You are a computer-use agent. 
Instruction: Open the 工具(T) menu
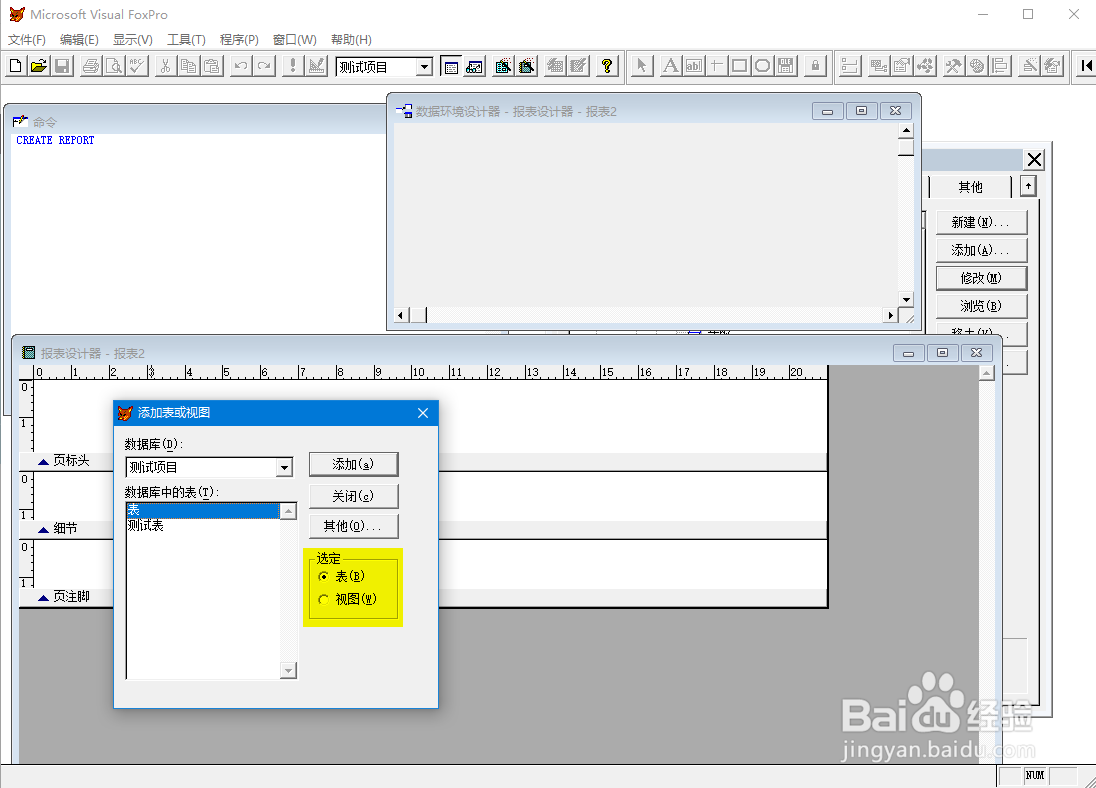[186, 40]
